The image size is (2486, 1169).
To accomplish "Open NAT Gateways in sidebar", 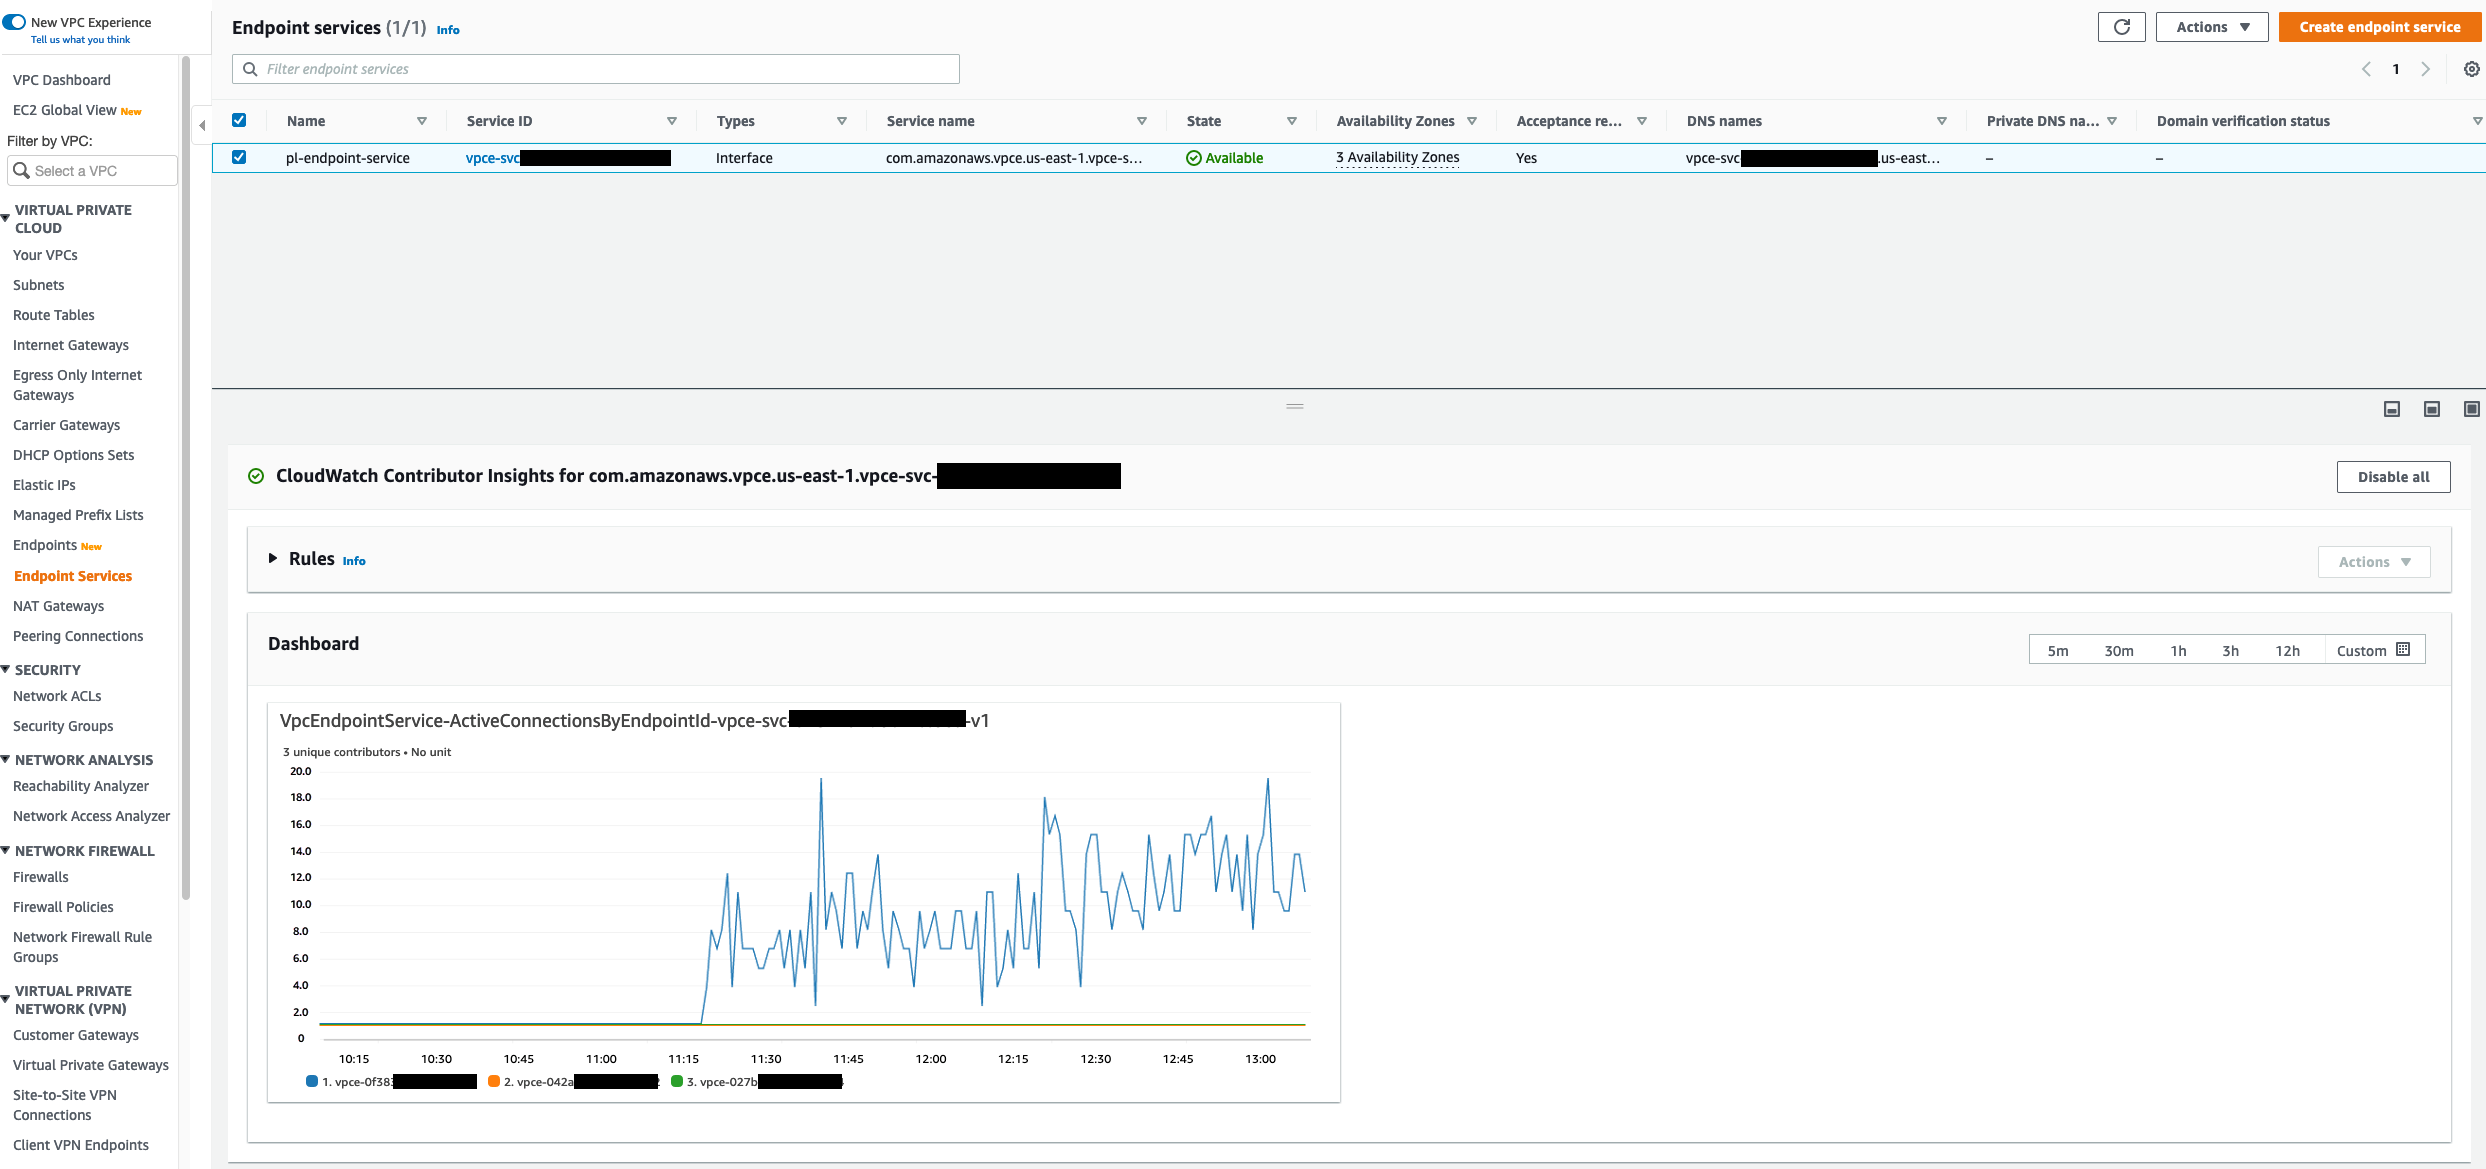I will click(58, 606).
